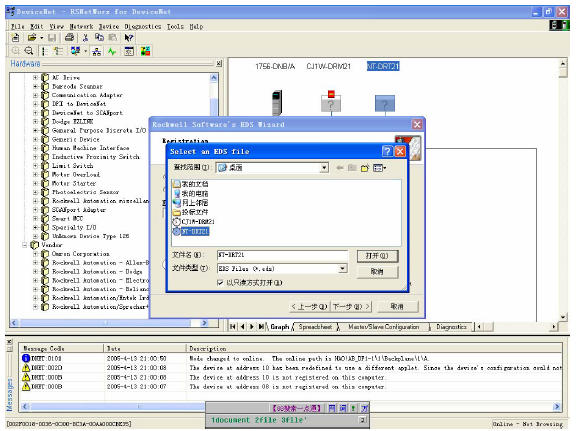Image resolution: width=578 pixels, height=431 pixels.
Task: Click the file name input field
Action: point(282,255)
